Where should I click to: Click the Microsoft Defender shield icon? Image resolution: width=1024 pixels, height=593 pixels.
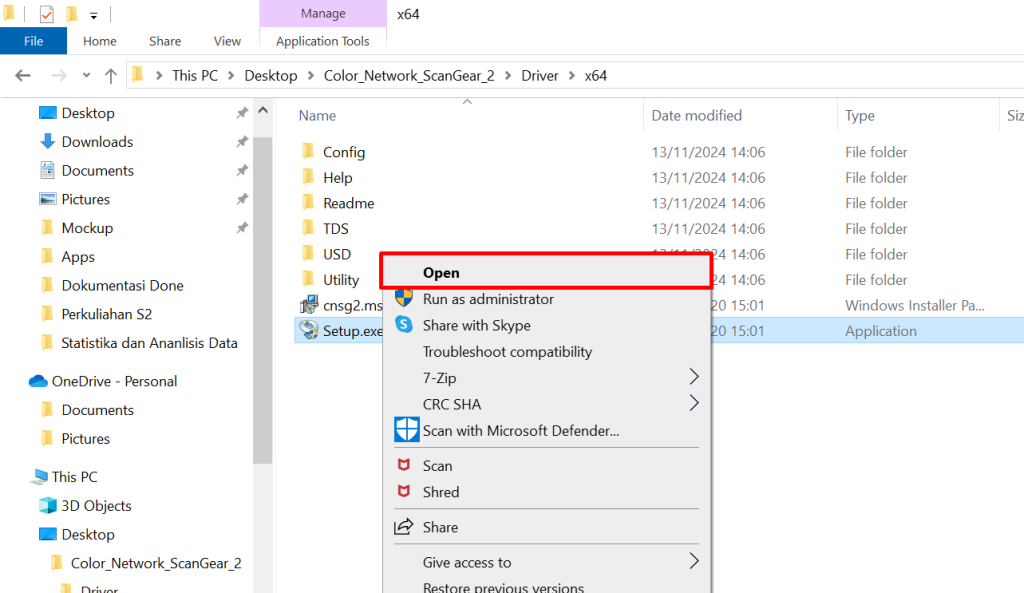(x=406, y=430)
